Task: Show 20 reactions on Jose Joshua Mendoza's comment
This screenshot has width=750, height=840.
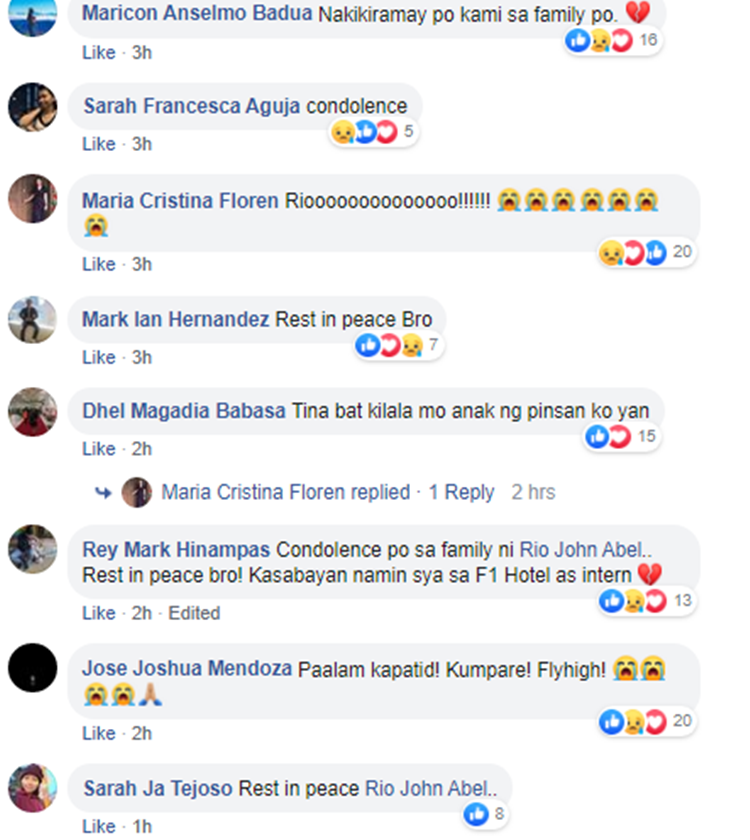Action: (x=647, y=722)
